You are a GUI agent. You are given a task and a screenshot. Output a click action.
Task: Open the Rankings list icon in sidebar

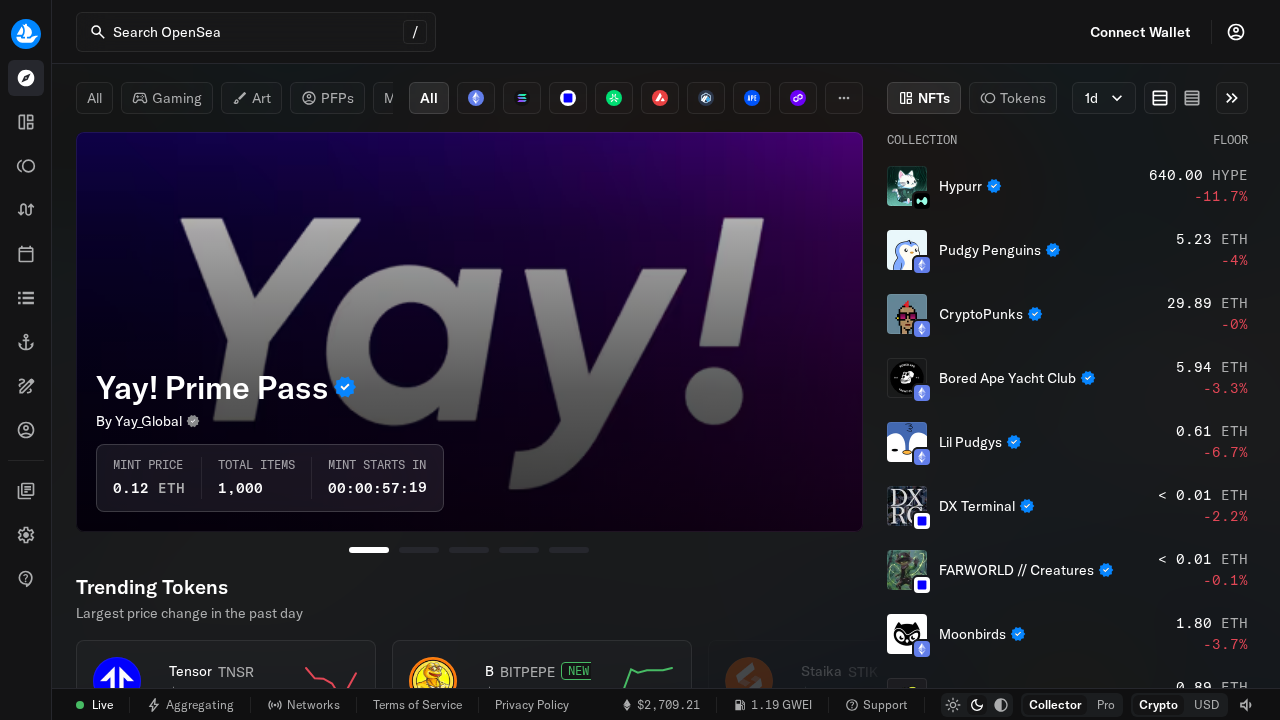pos(26,298)
